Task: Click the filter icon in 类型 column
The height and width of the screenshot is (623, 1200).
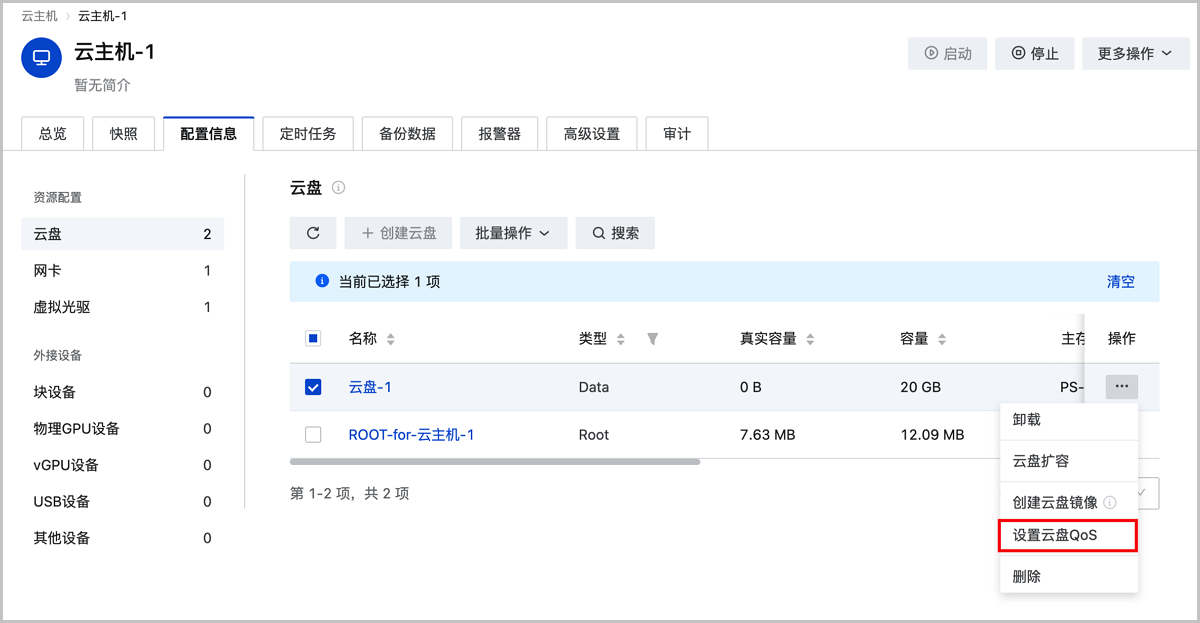Action: click(x=652, y=339)
